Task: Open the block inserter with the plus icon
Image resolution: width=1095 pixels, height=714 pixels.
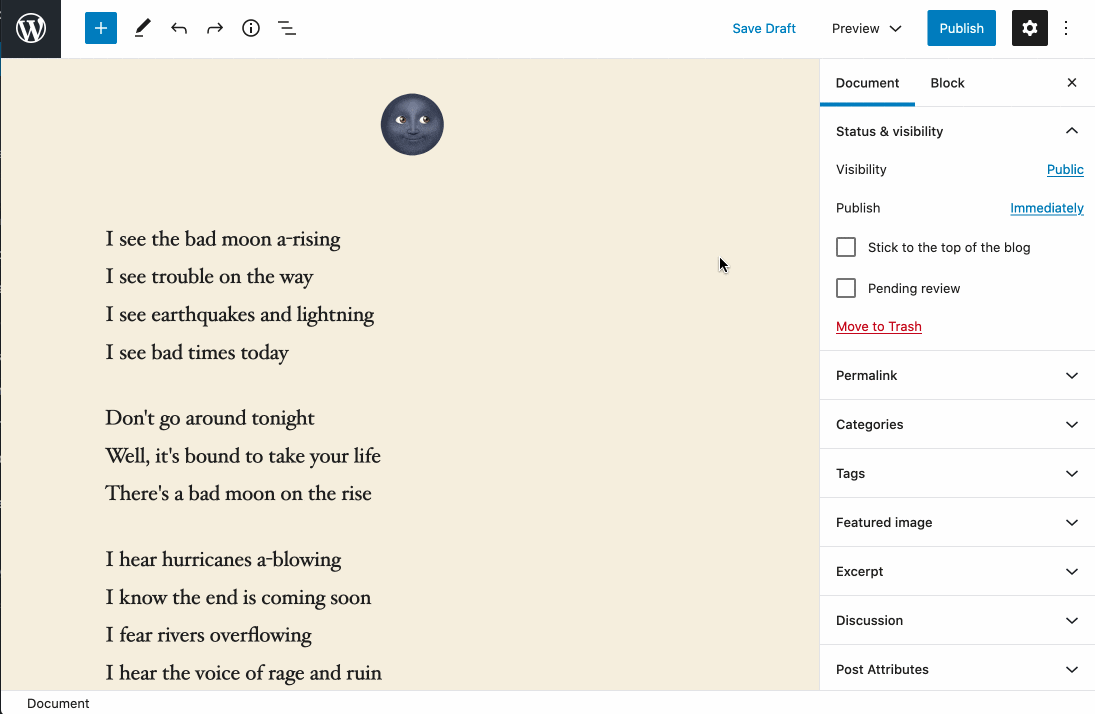Action: [100, 28]
